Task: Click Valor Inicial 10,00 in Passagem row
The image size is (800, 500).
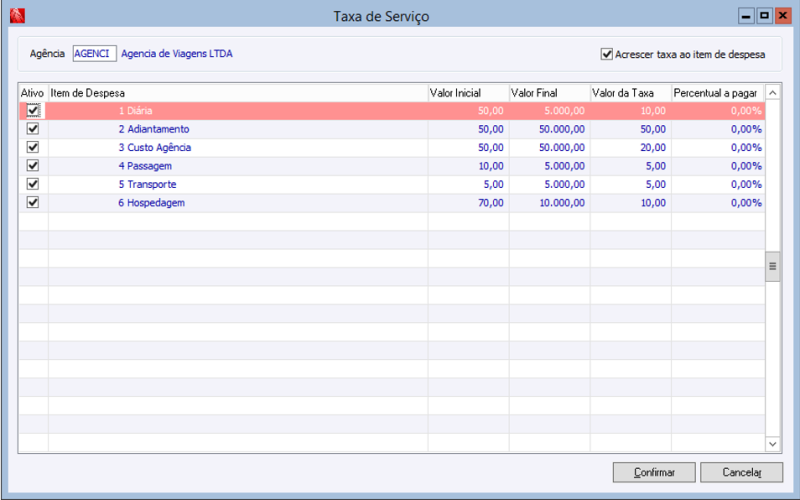Action: pyautogui.click(x=491, y=166)
